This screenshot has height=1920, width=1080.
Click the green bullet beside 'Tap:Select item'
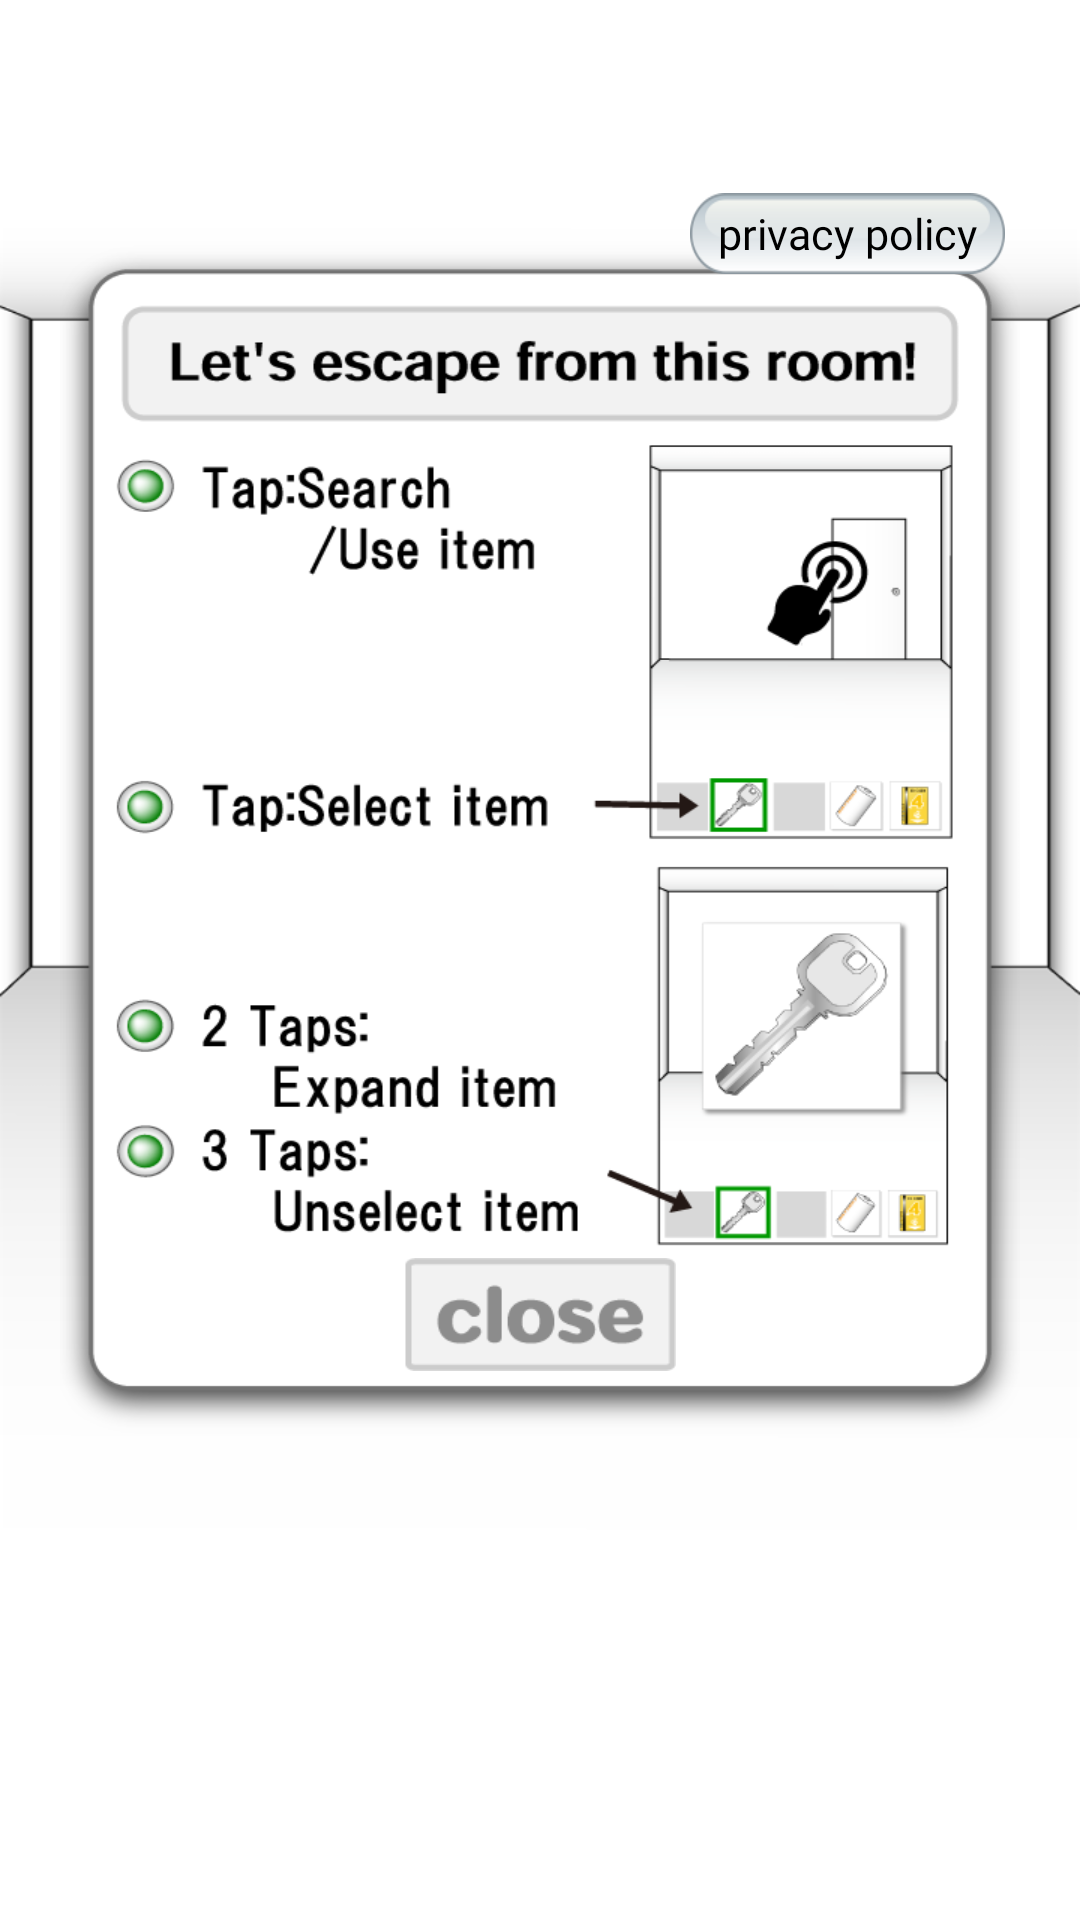(x=146, y=807)
